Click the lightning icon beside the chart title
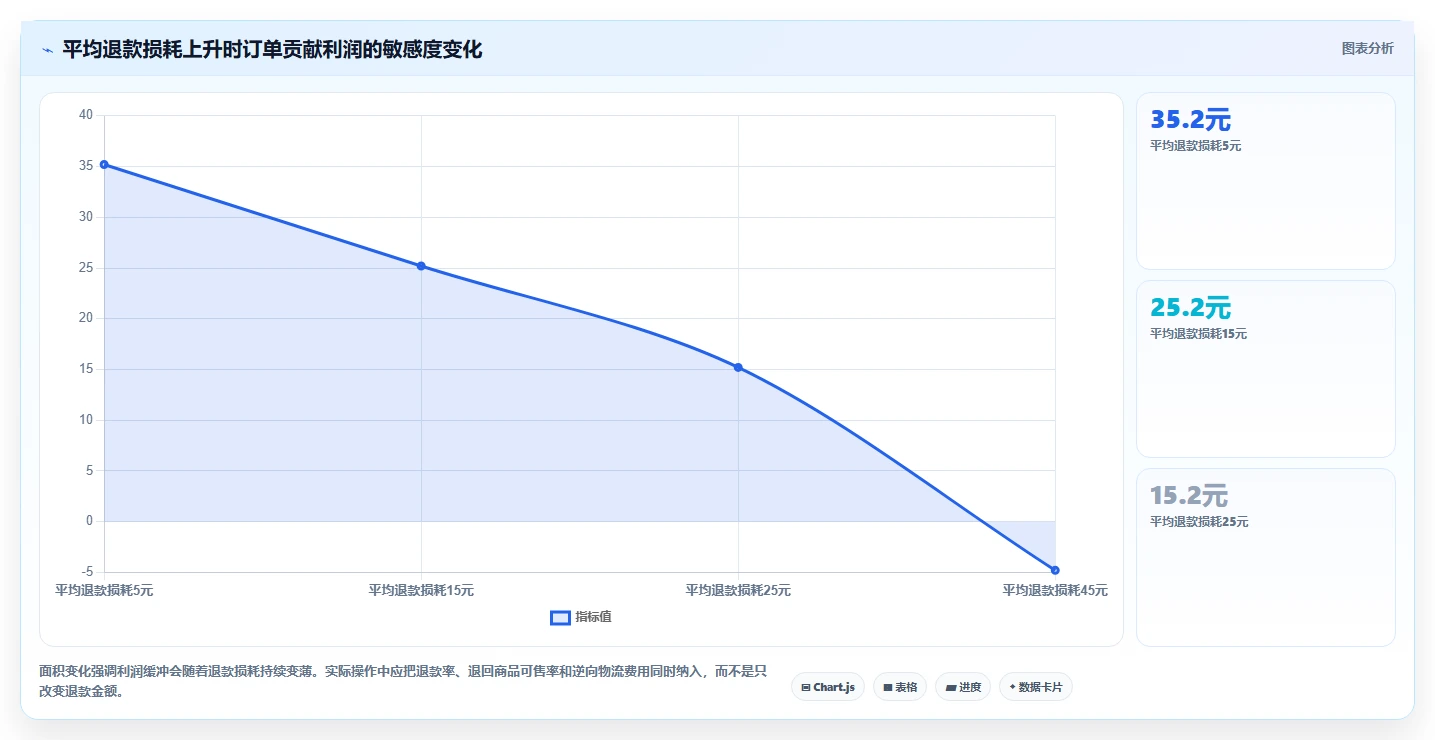 (x=47, y=49)
